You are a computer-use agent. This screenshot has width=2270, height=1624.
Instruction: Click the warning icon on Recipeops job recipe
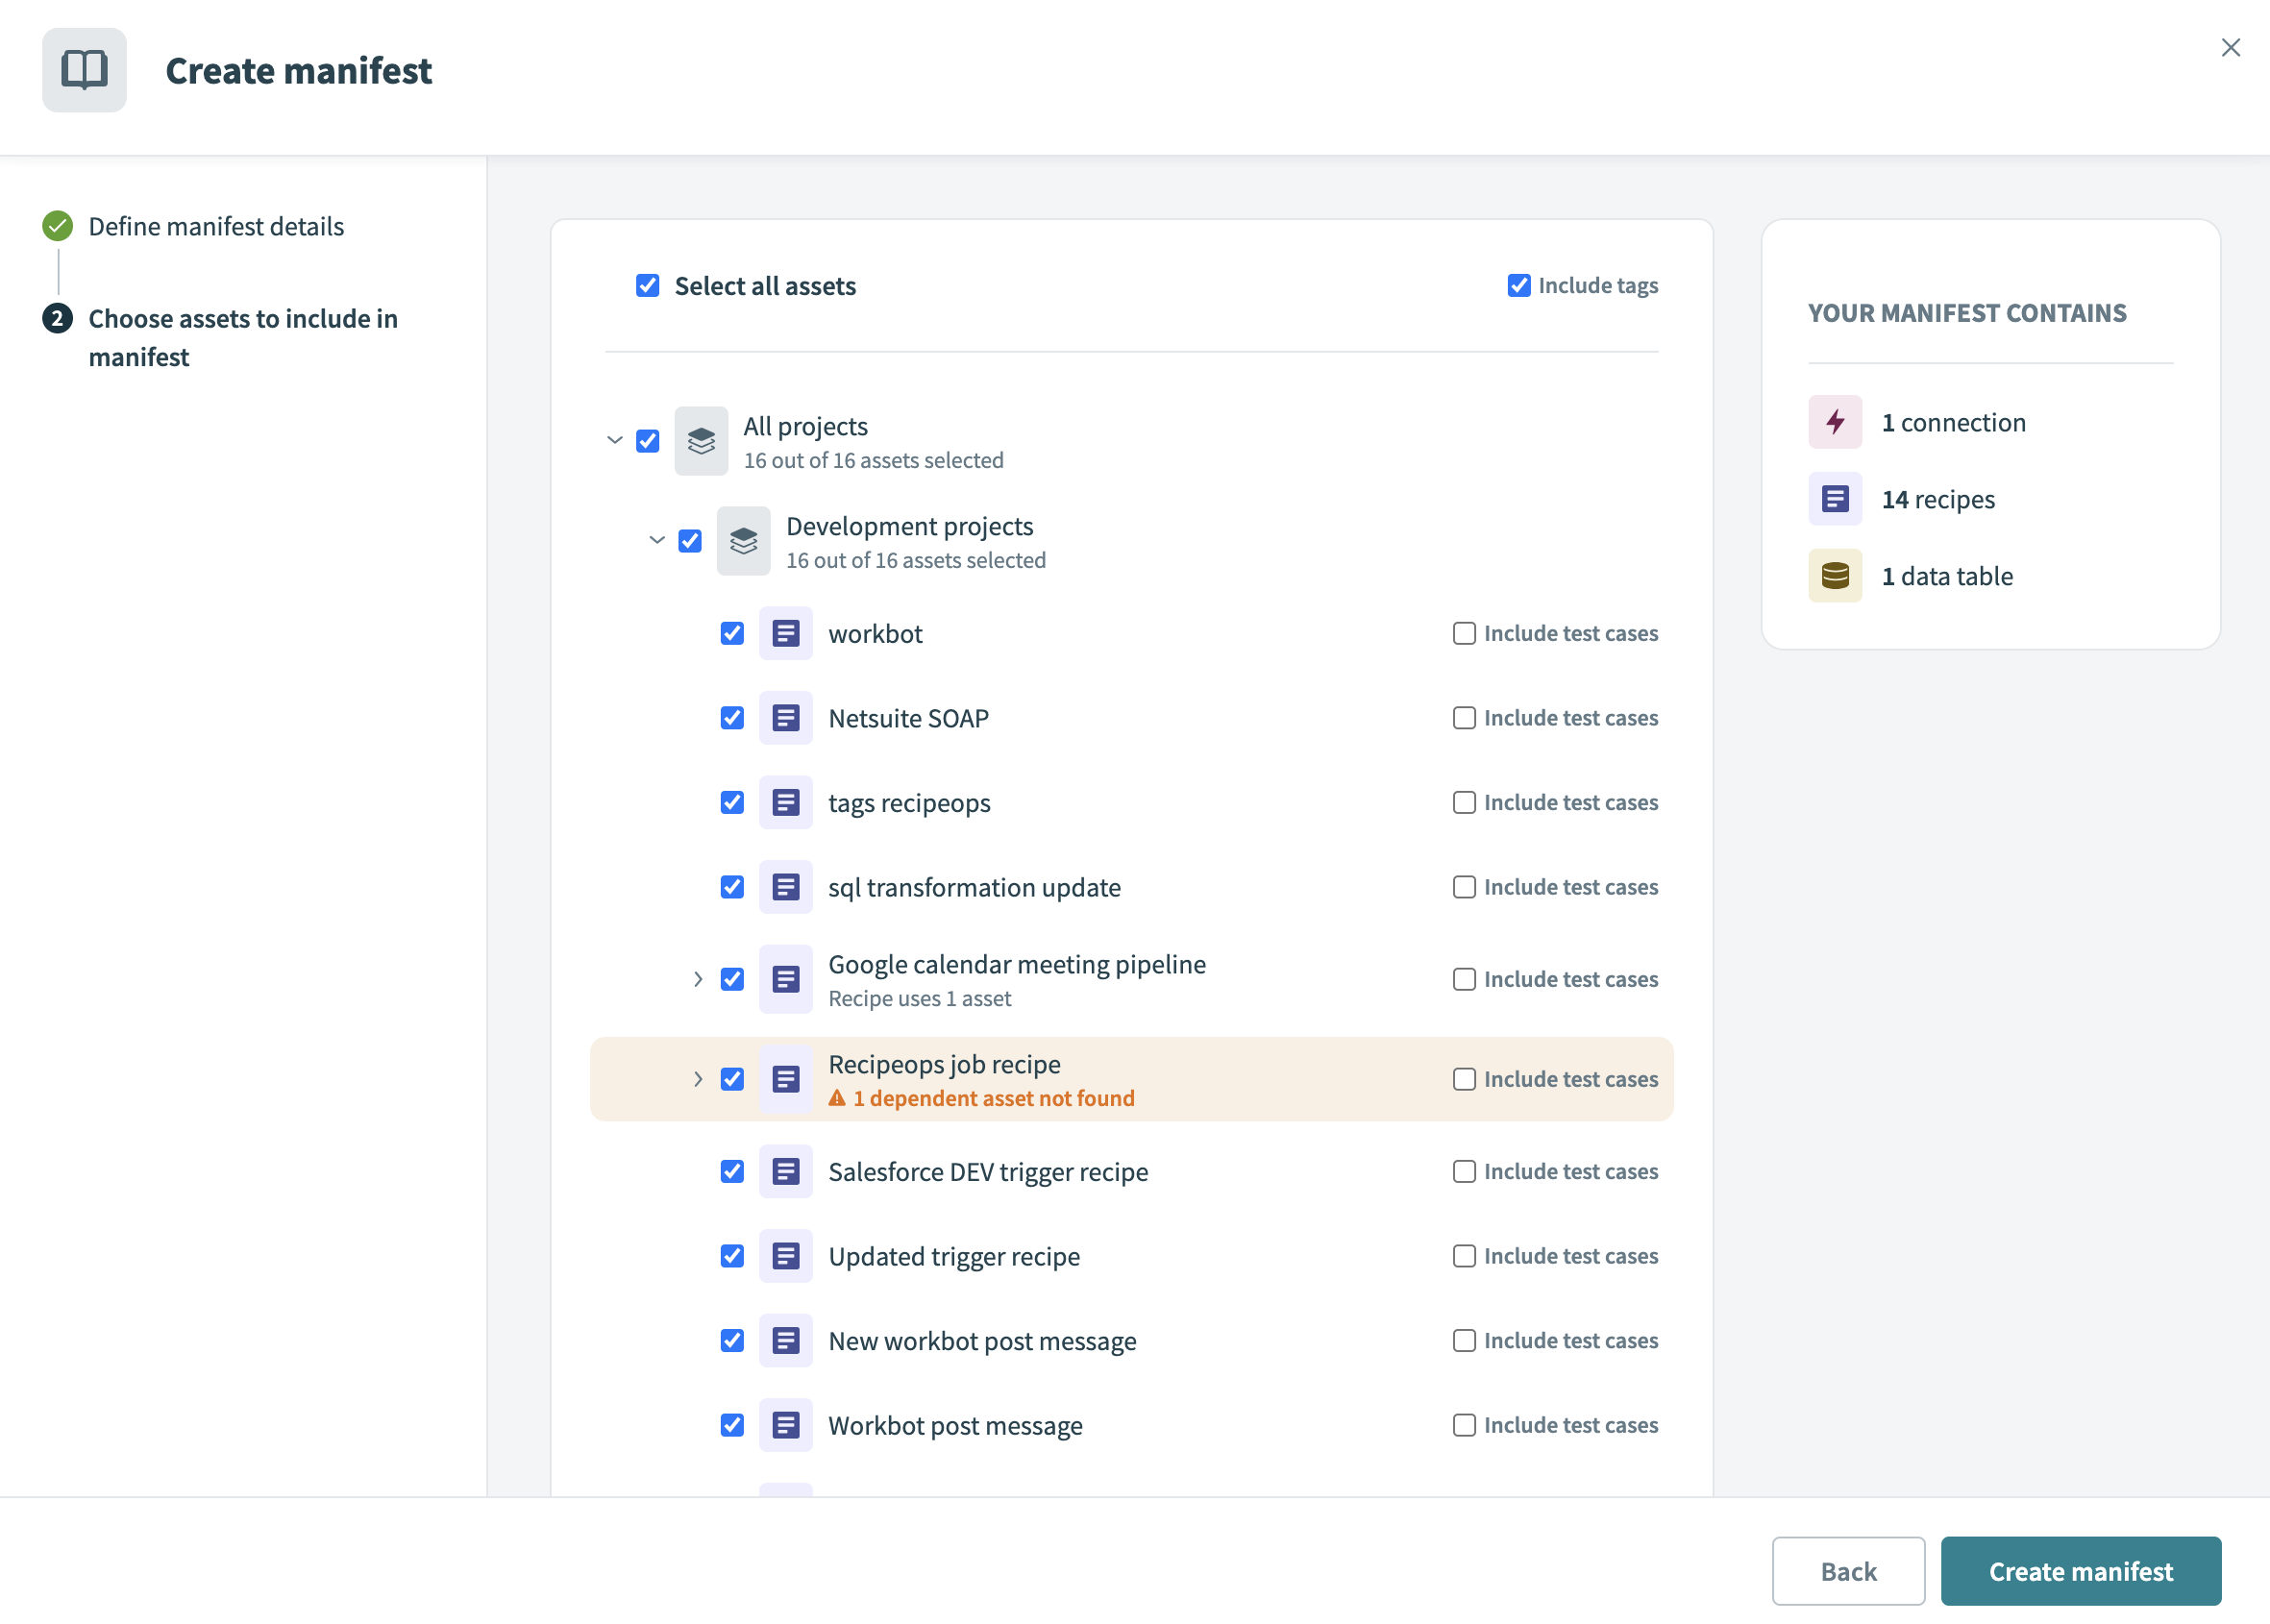tap(837, 1097)
